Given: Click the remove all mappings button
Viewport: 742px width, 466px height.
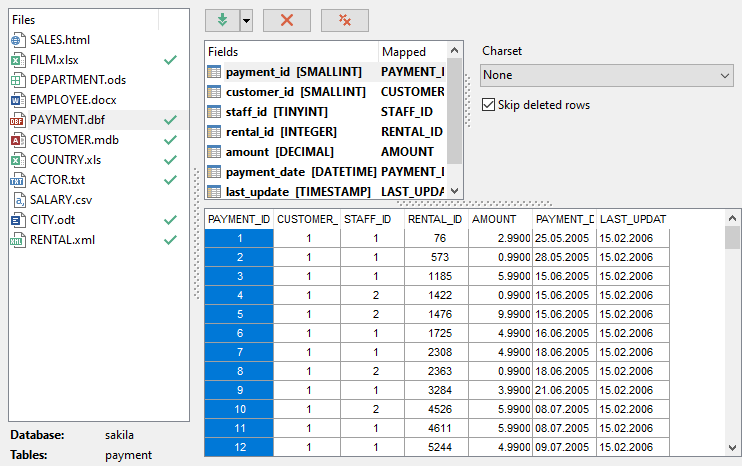Looking at the screenshot, I should [x=345, y=20].
